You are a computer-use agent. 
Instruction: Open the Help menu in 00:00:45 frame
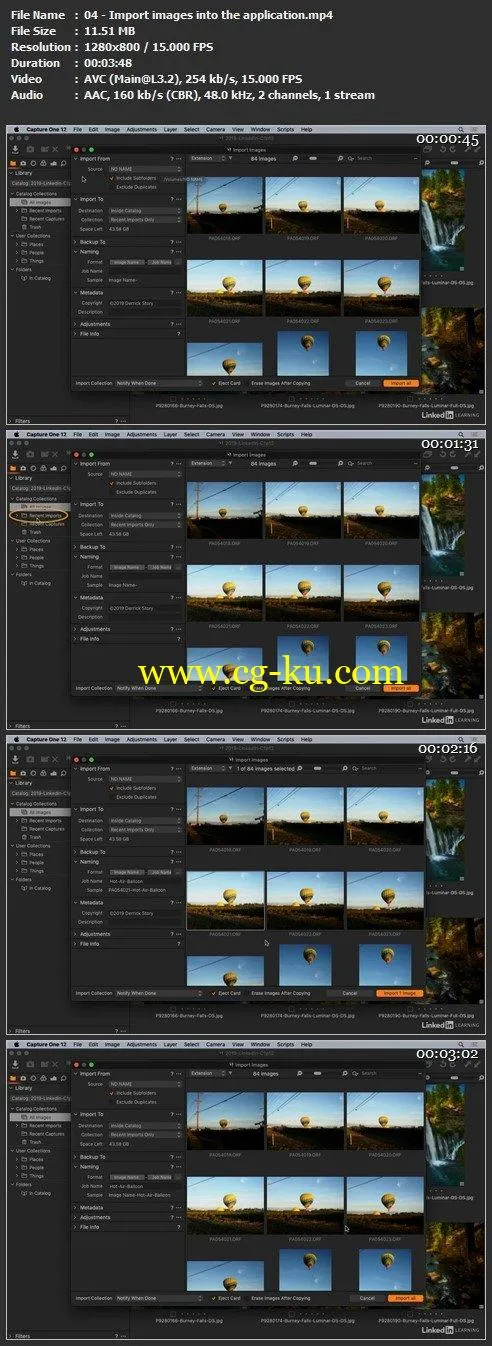tap(307, 129)
